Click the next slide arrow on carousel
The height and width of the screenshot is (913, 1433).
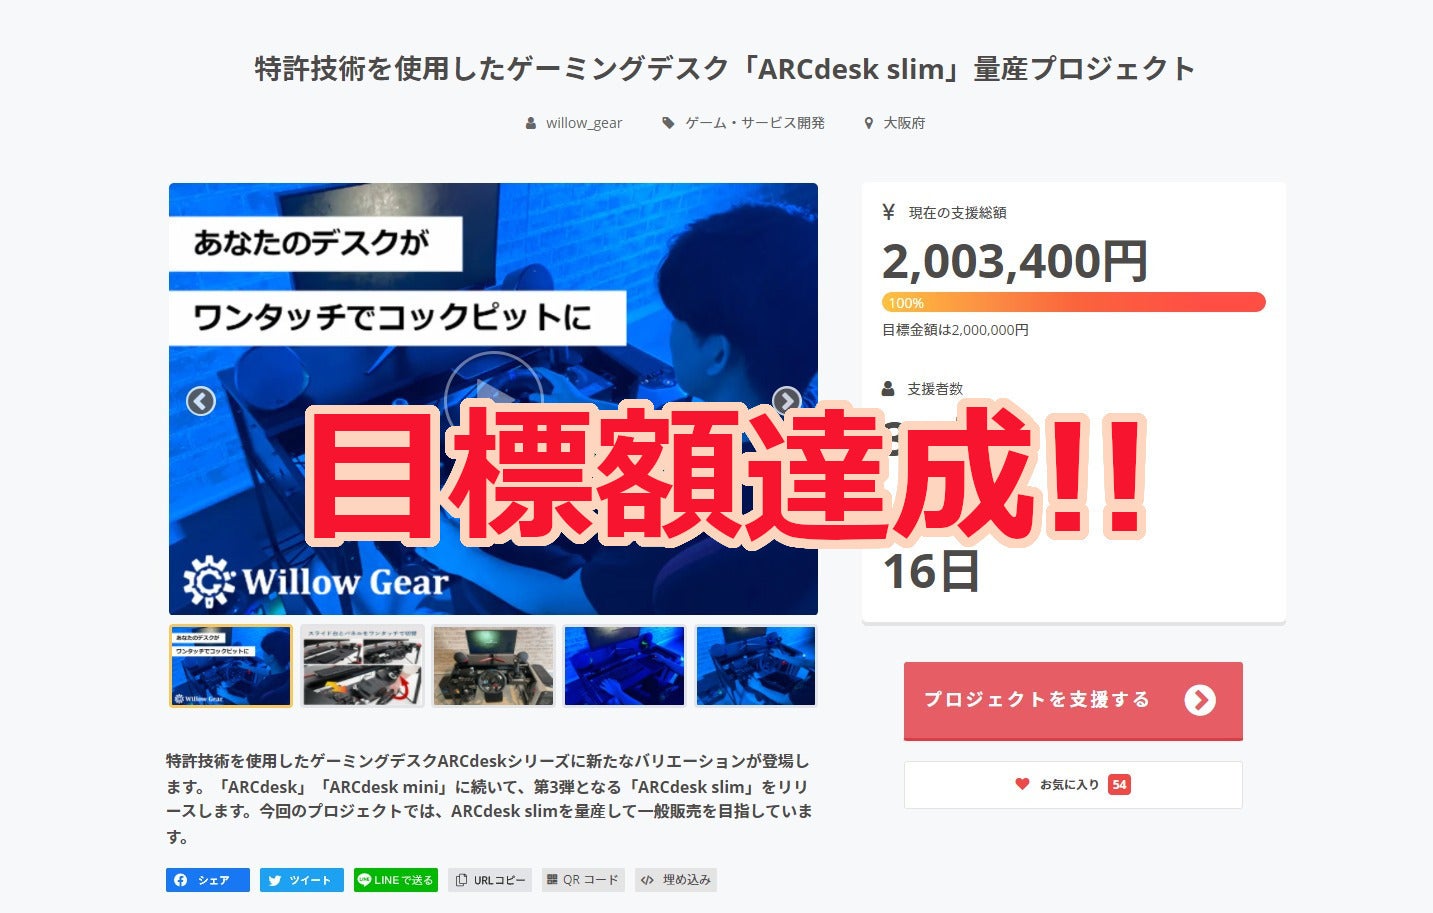tap(787, 401)
